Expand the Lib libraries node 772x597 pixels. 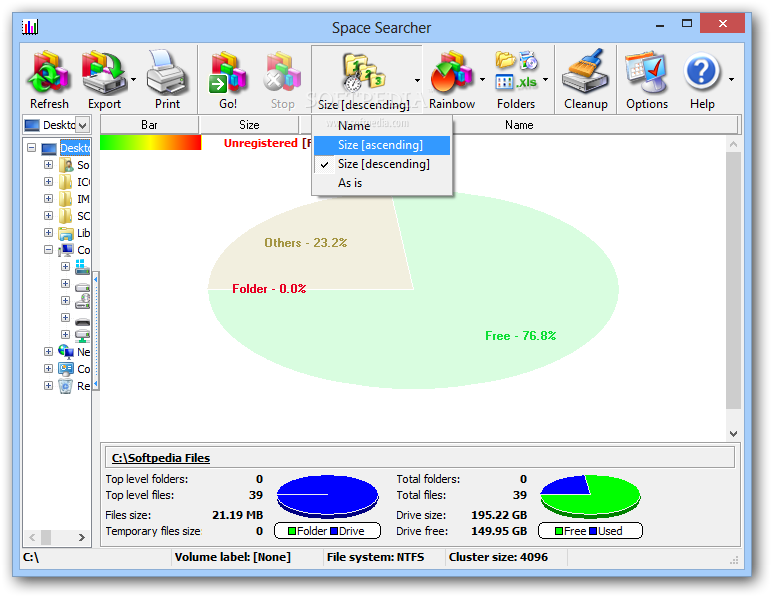pyautogui.click(x=48, y=232)
